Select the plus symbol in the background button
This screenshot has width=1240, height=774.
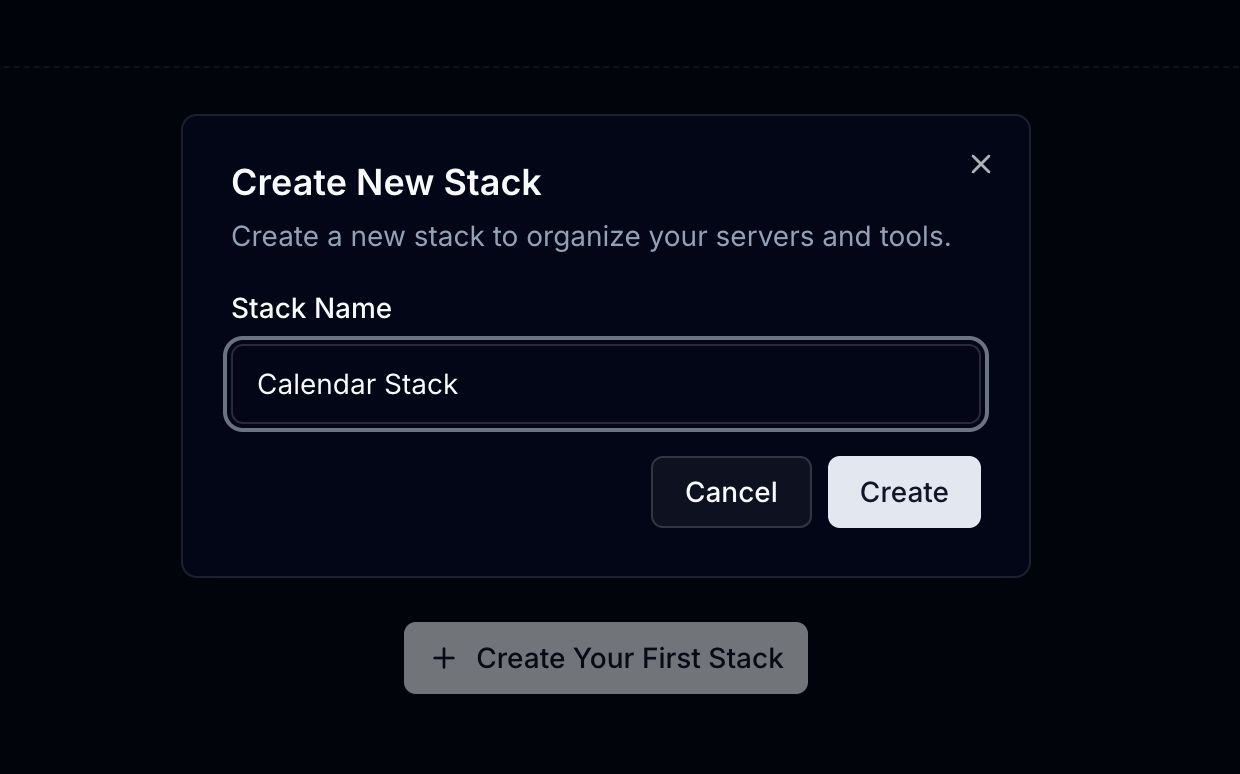pyautogui.click(x=444, y=658)
